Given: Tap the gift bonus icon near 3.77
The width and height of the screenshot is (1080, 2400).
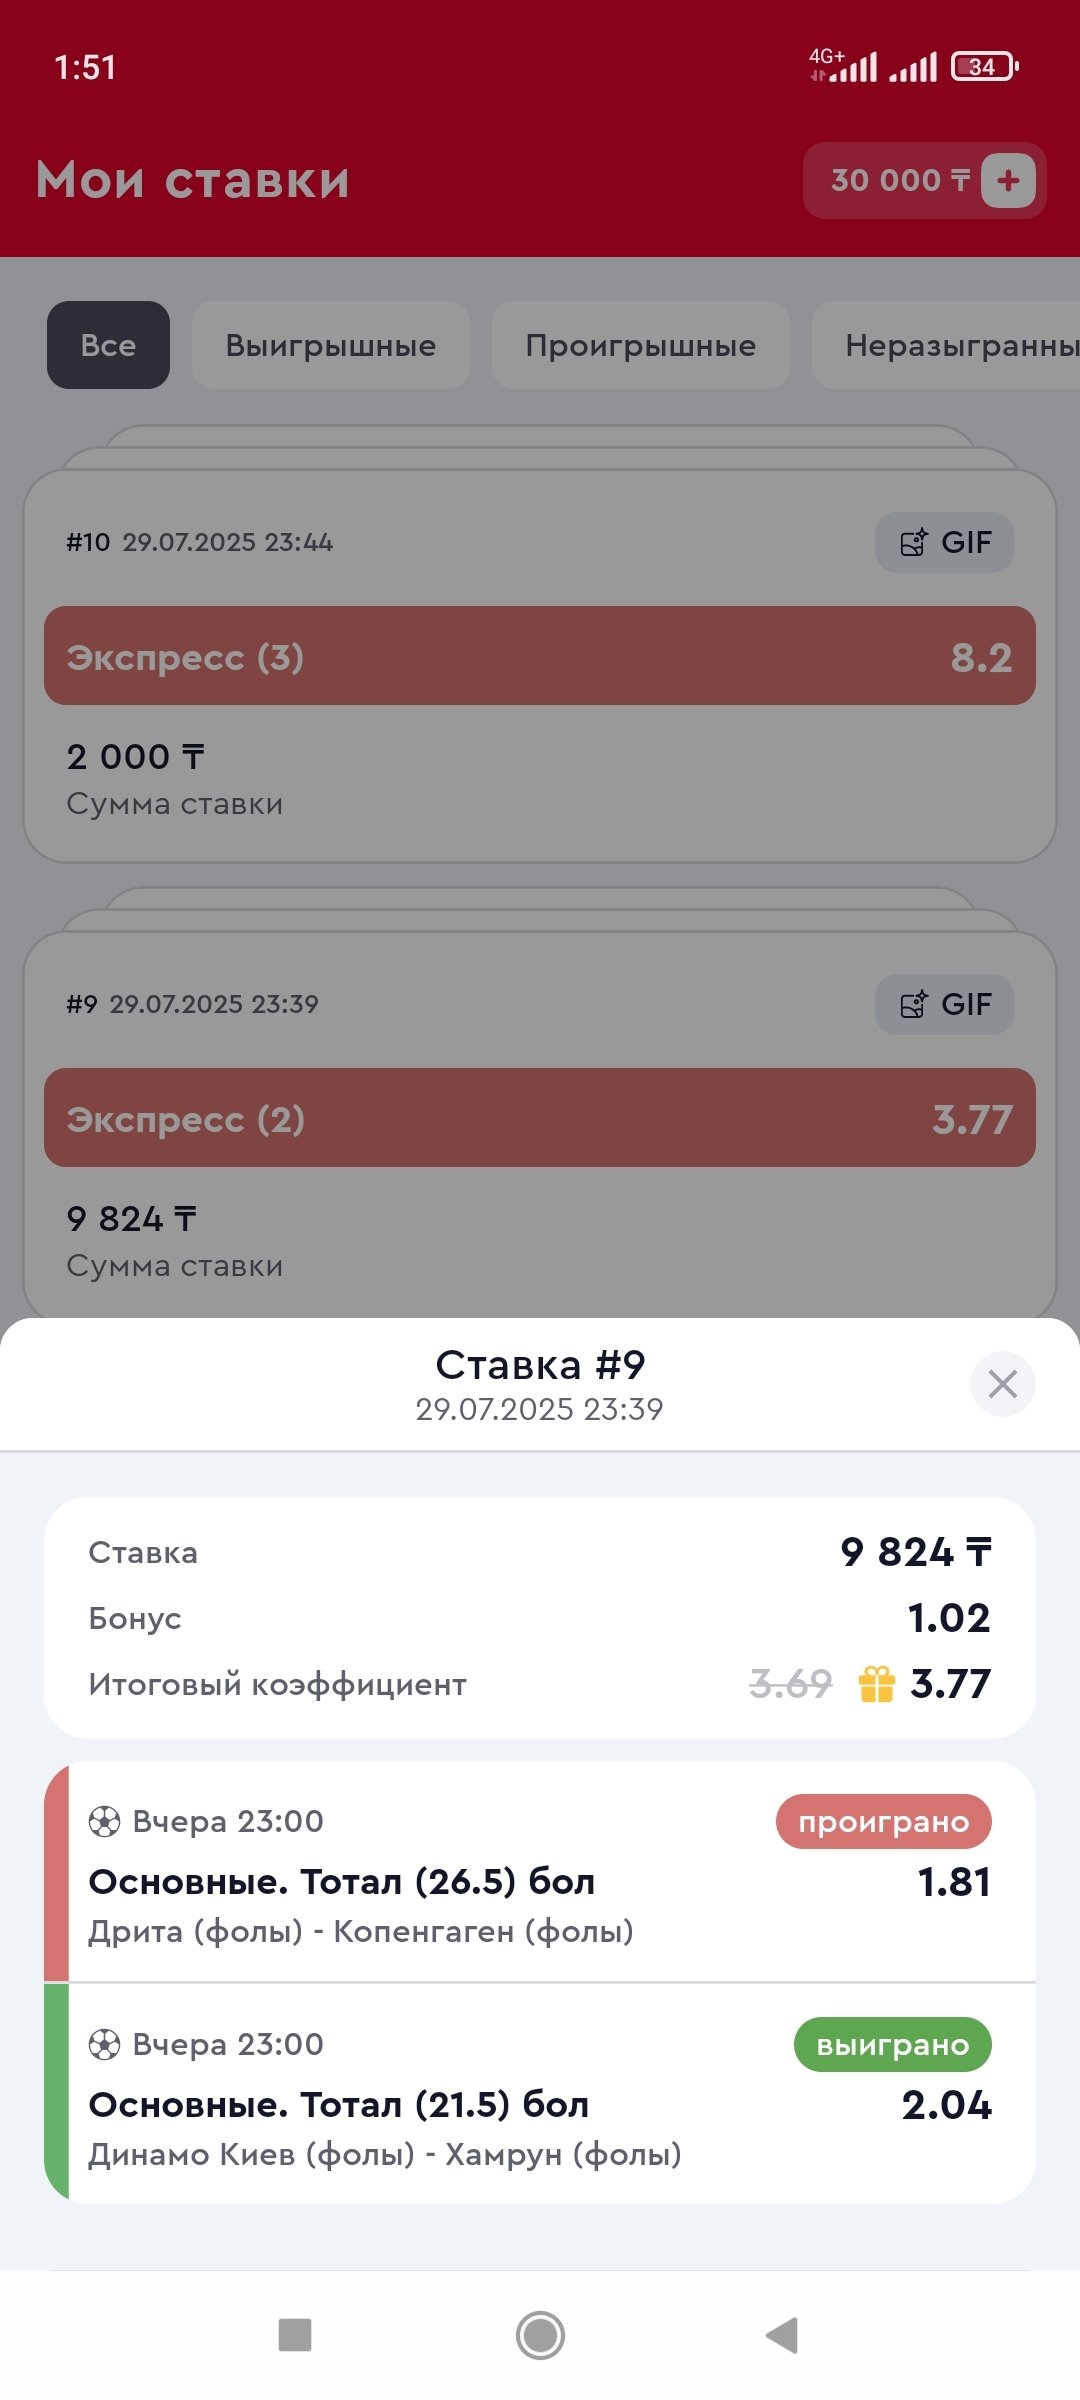Looking at the screenshot, I should (x=877, y=1684).
